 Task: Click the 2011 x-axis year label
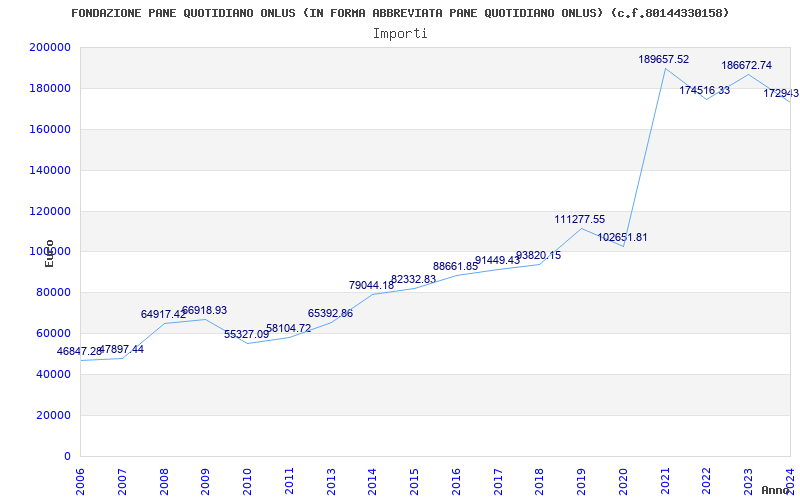[x=289, y=482]
